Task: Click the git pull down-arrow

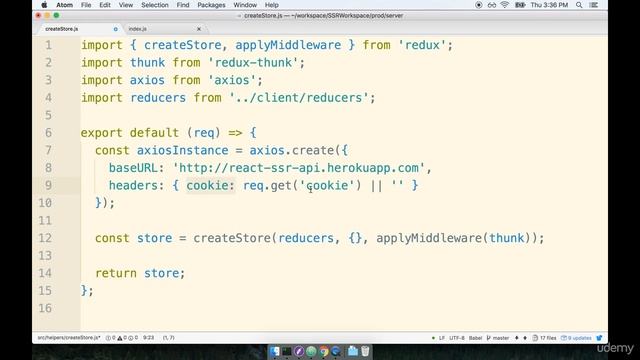Action: pos(516,338)
